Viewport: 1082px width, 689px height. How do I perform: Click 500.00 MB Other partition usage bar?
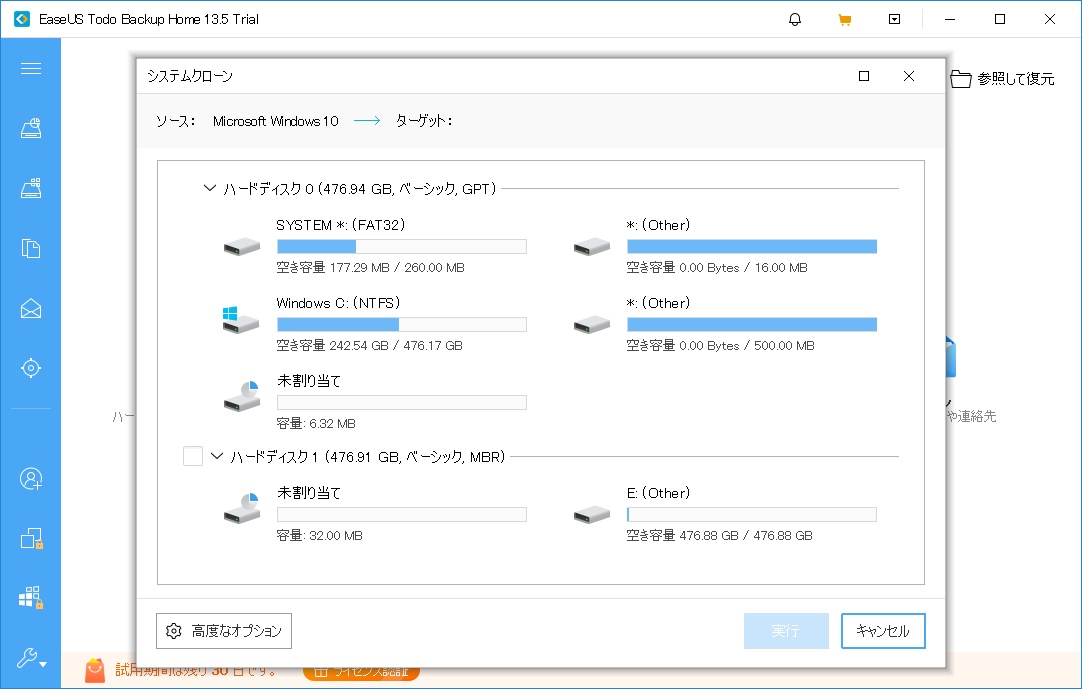pyautogui.click(x=751, y=324)
